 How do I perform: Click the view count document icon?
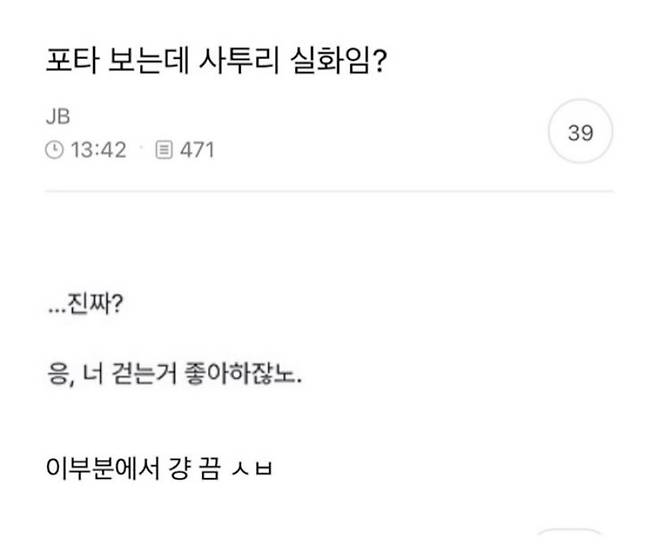tap(165, 150)
